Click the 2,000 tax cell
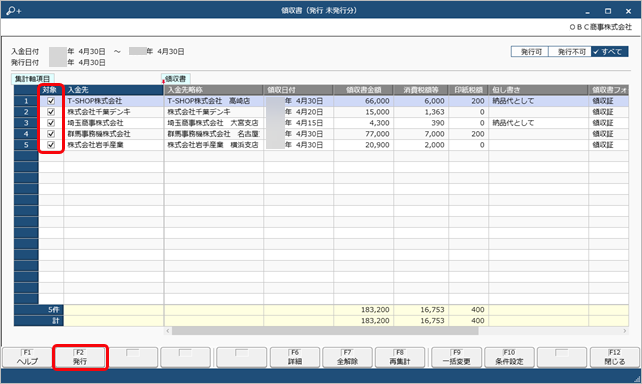 (x=421, y=145)
